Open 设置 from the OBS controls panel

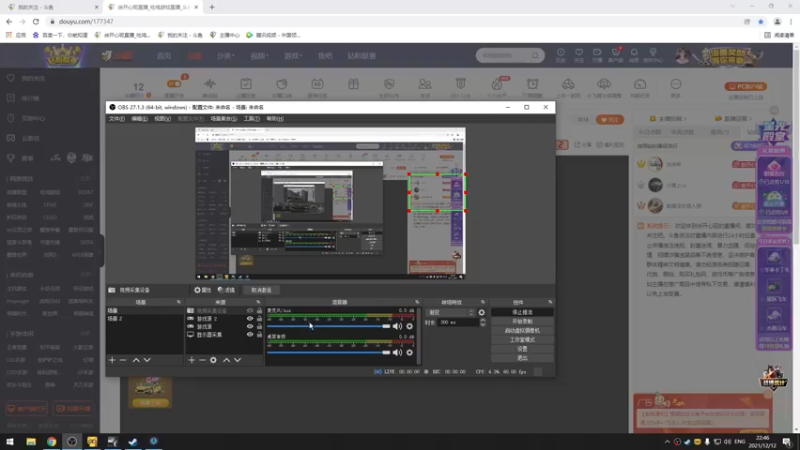[x=522, y=349]
